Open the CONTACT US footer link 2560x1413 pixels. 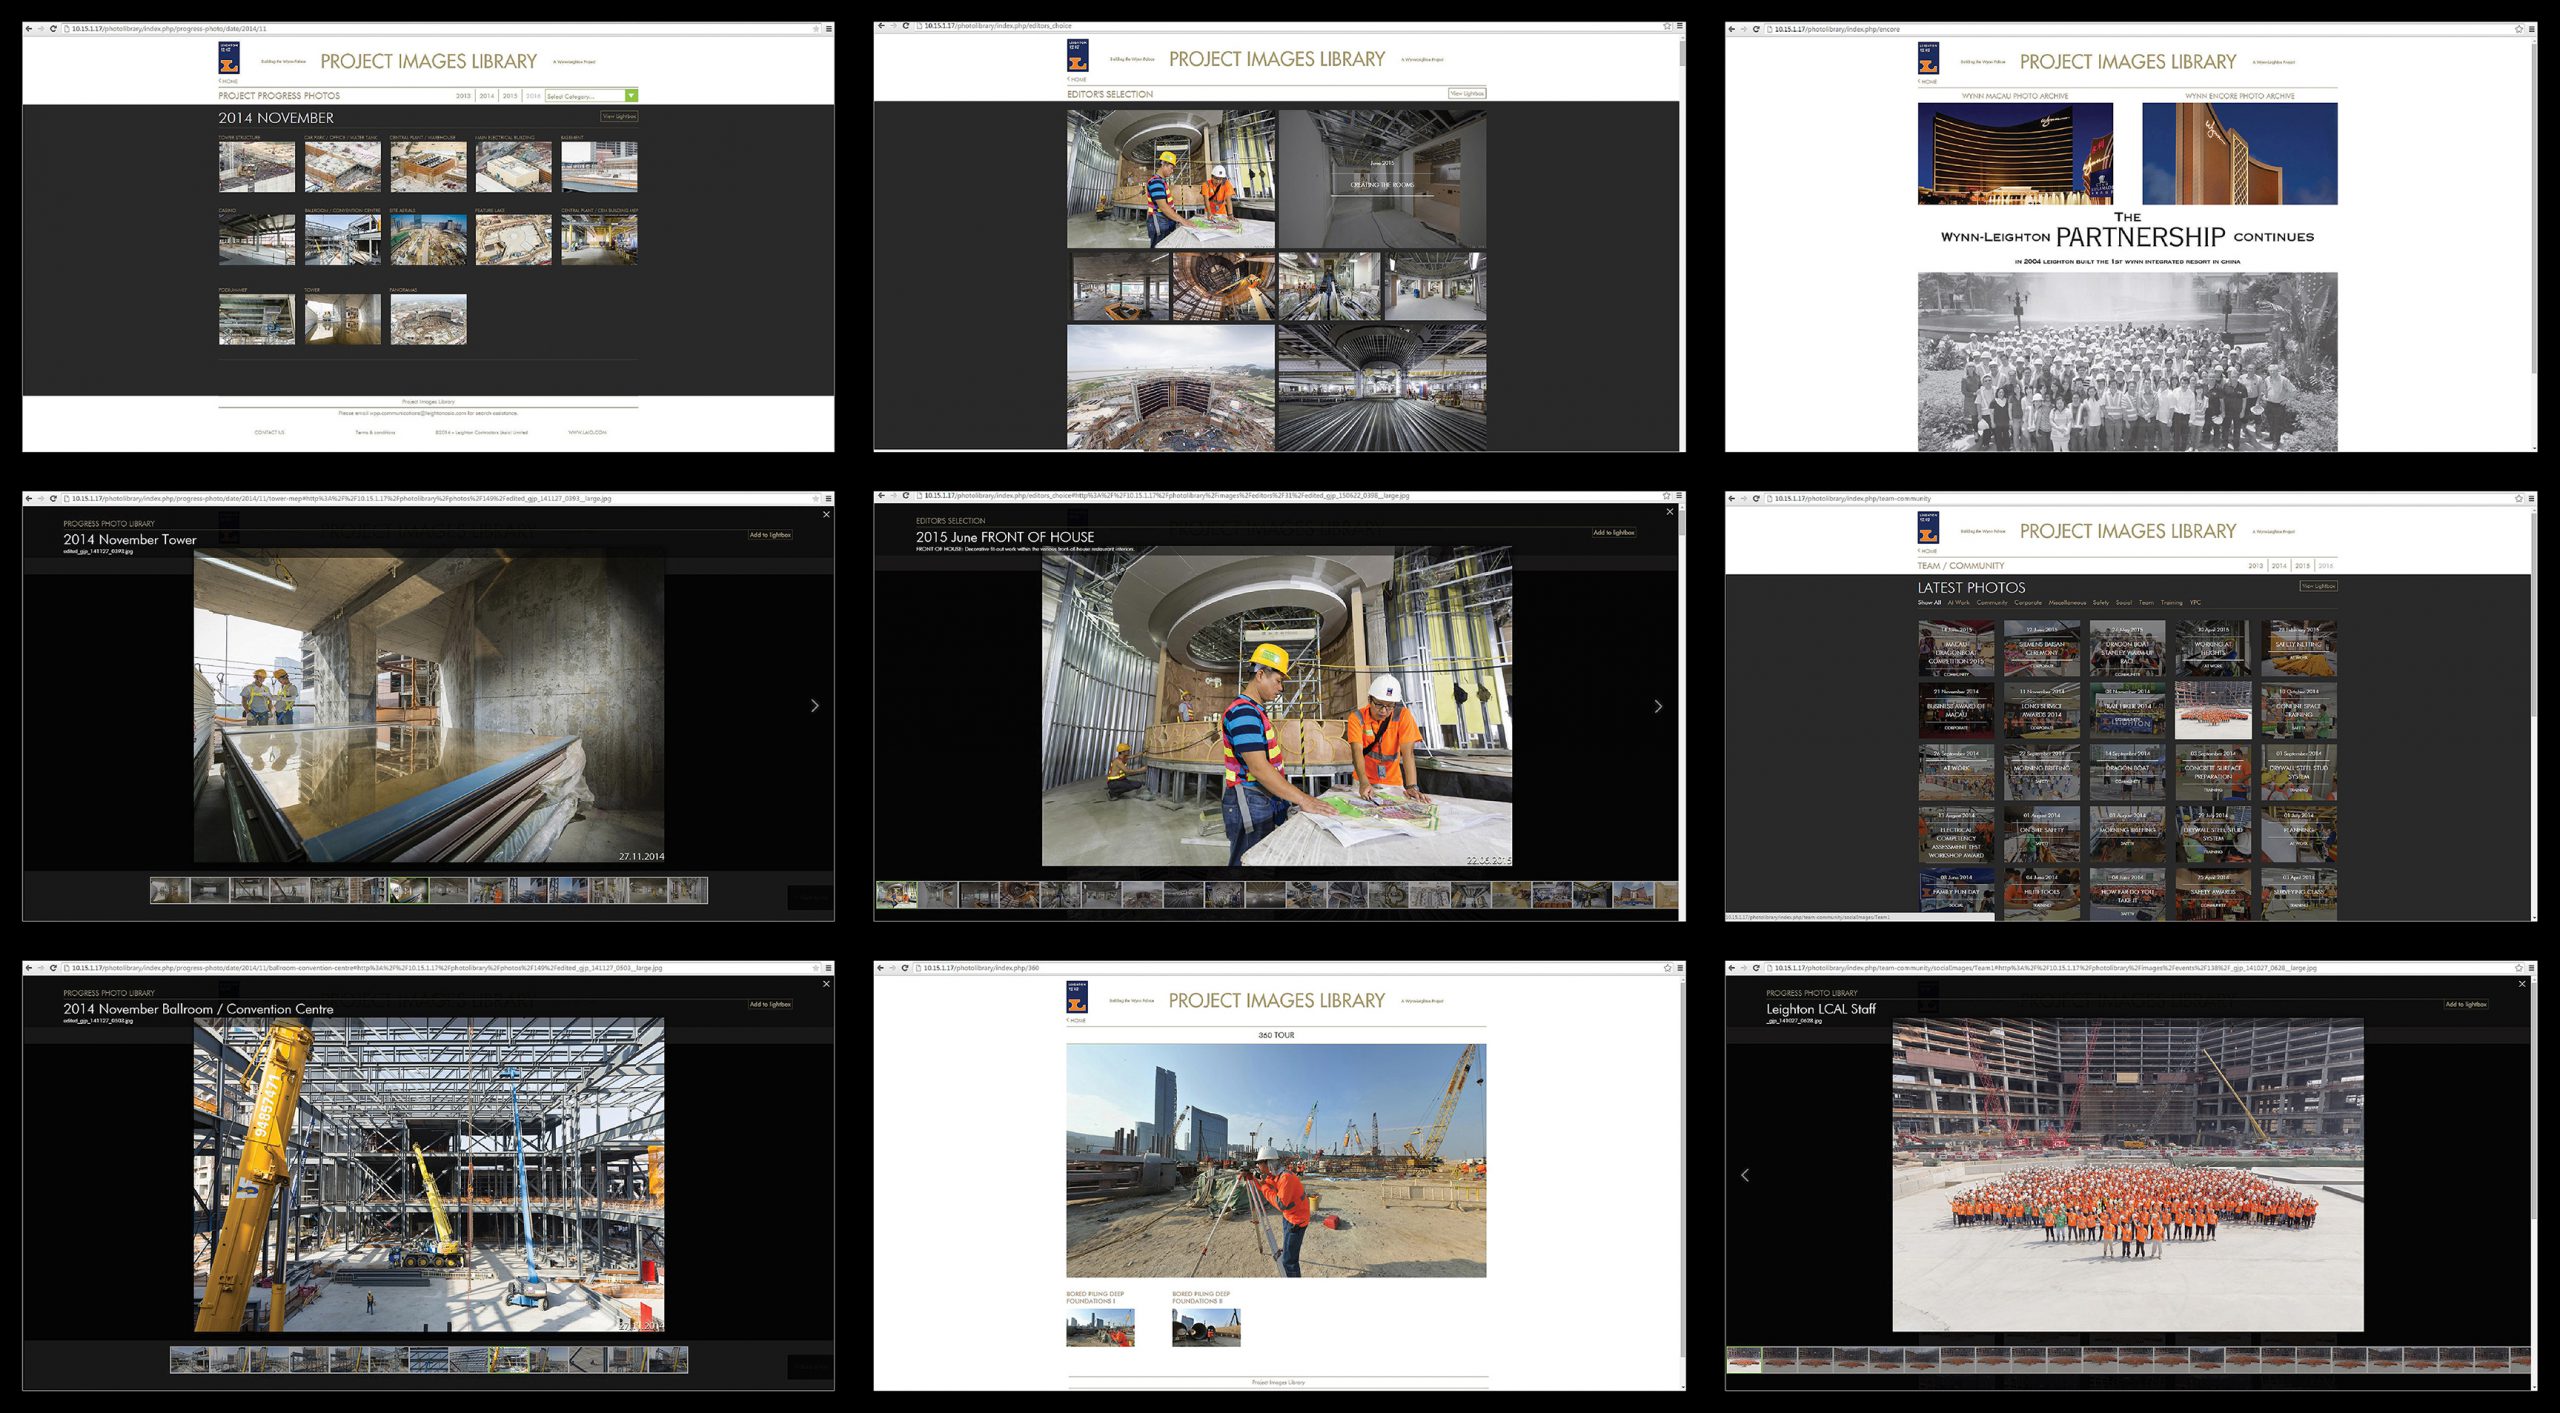click(269, 433)
